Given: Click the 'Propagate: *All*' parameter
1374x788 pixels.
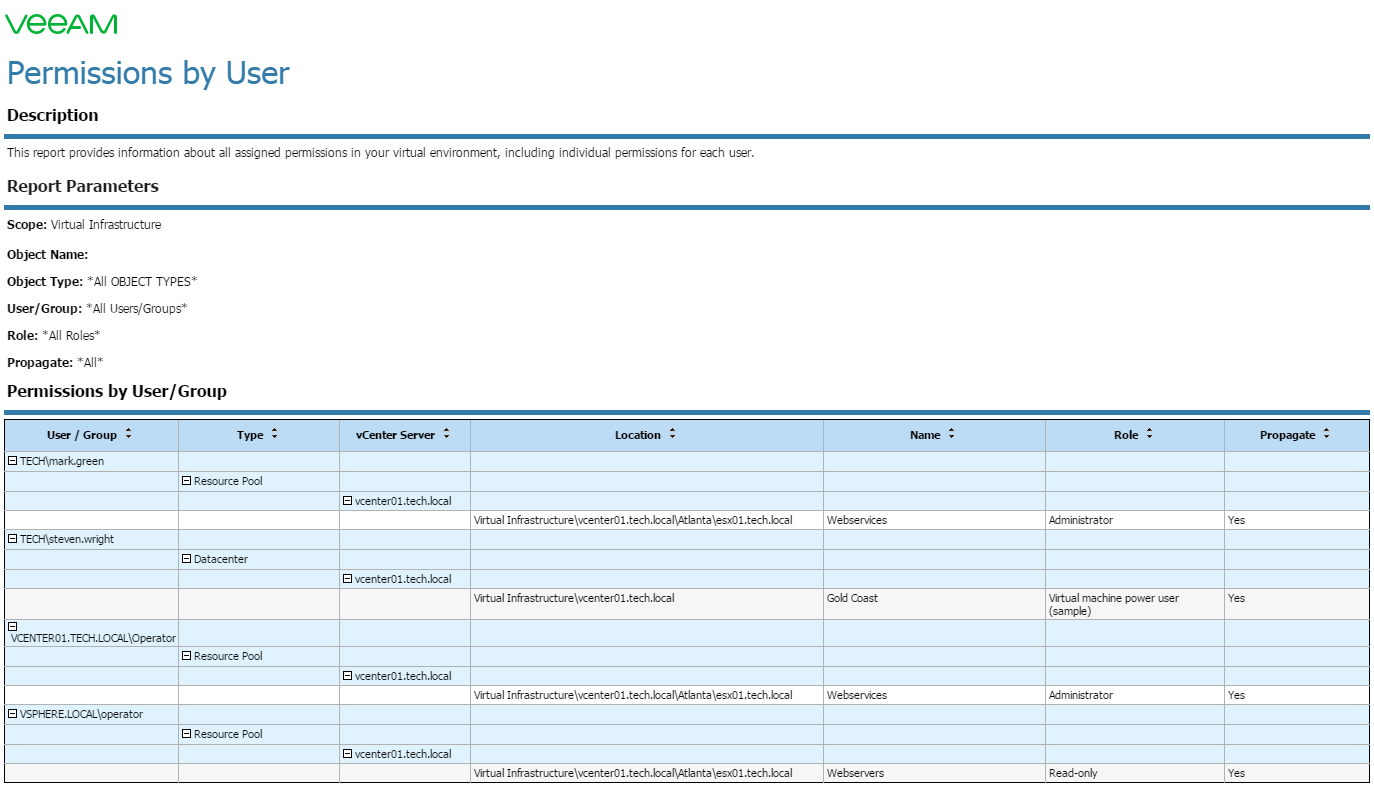Looking at the screenshot, I should (55, 363).
